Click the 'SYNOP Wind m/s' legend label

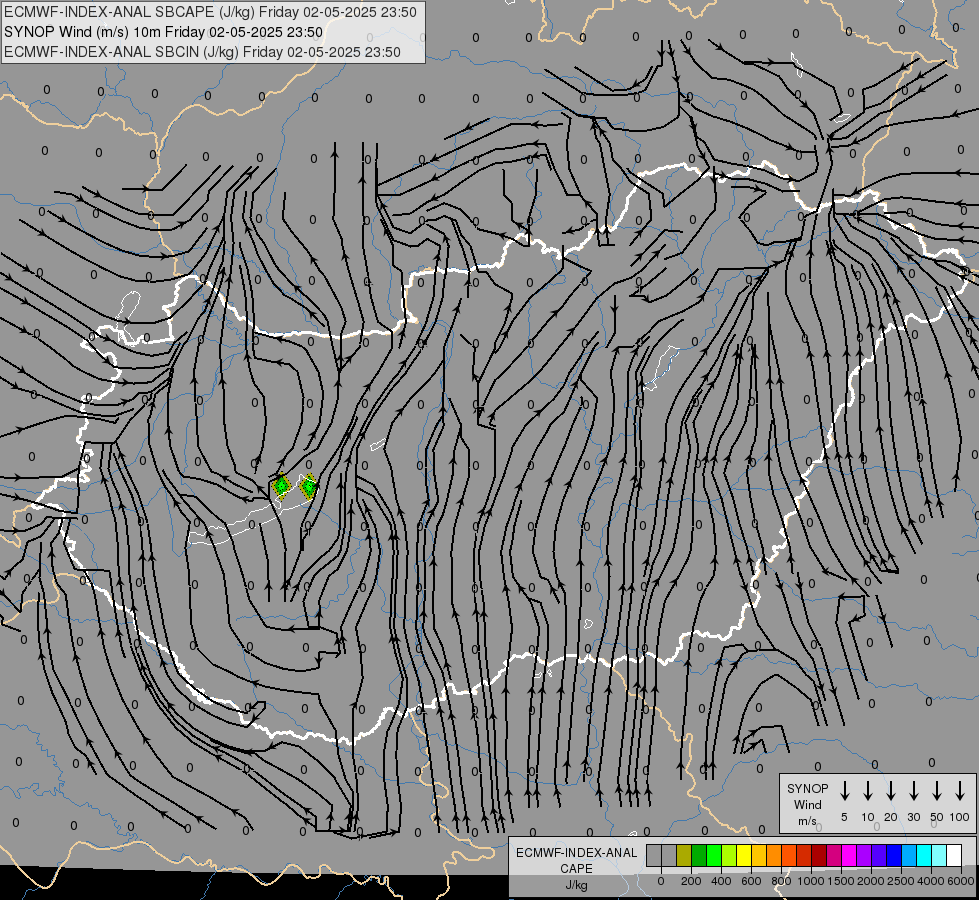807,804
